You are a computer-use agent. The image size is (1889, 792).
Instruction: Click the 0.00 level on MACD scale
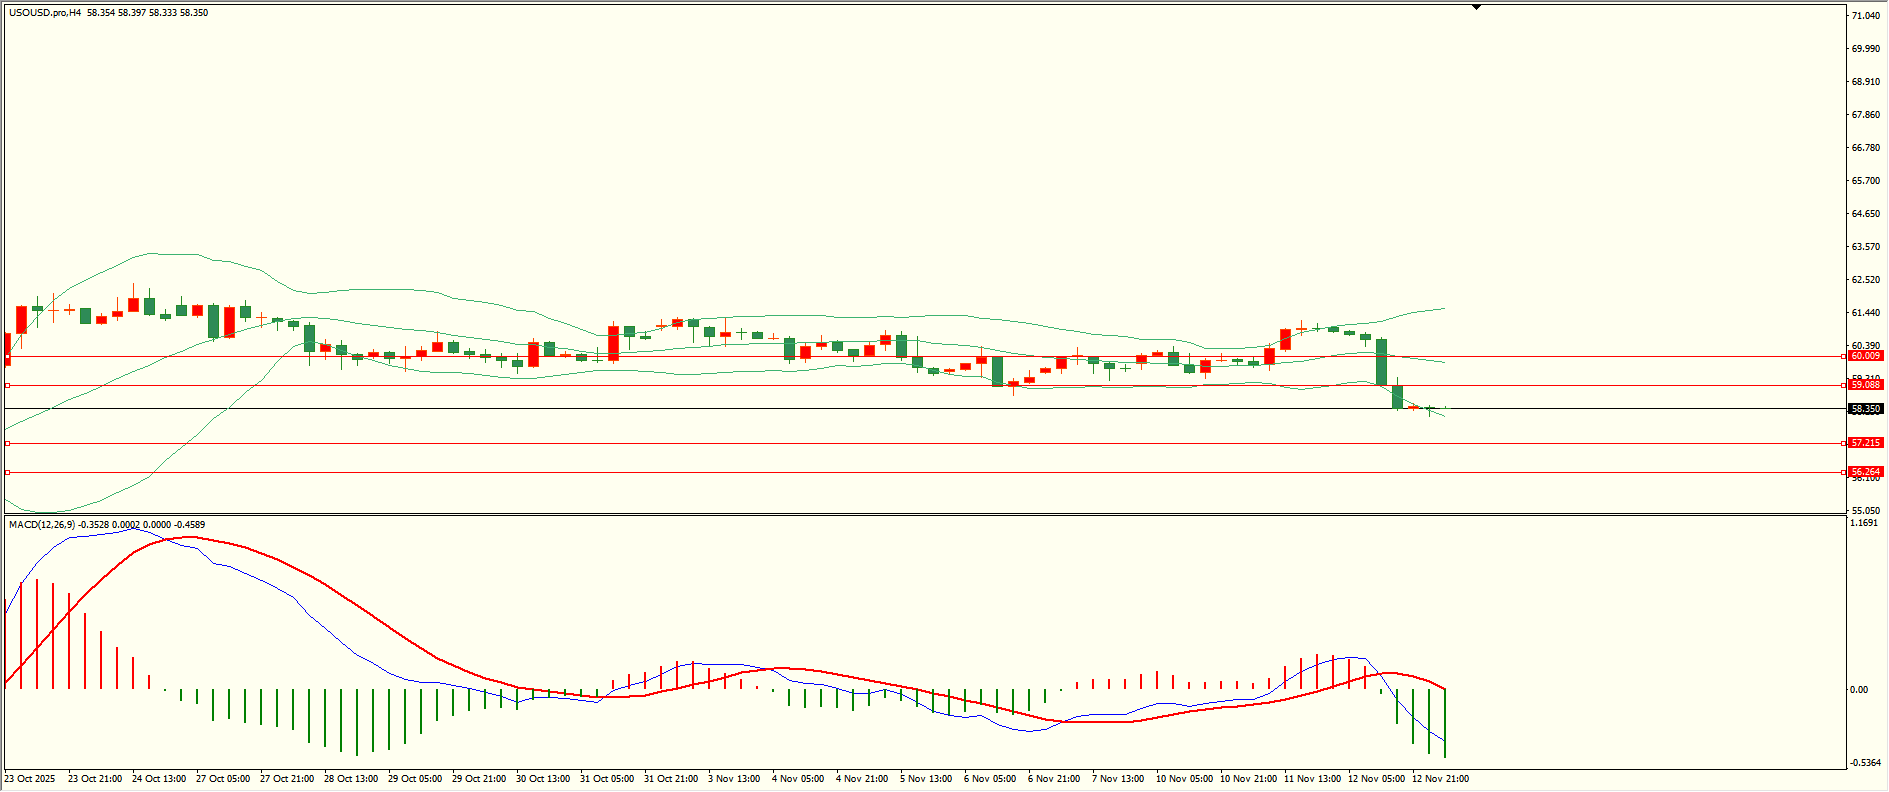pos(1859,690)
